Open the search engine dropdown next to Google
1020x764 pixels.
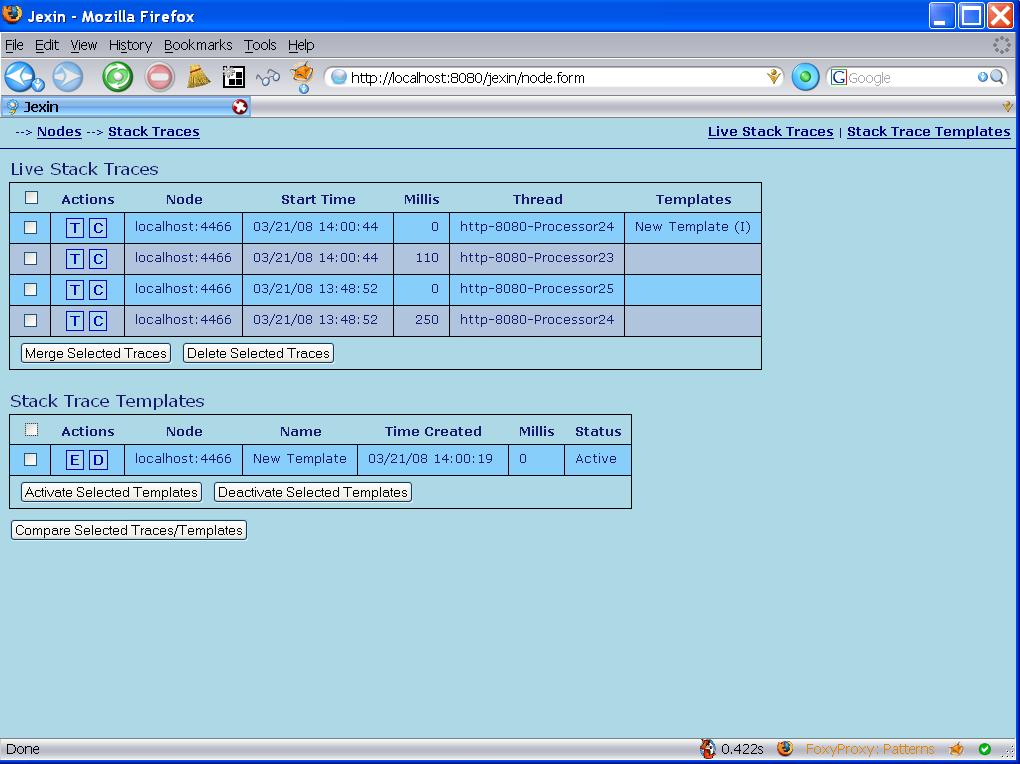tap(982, 77)
